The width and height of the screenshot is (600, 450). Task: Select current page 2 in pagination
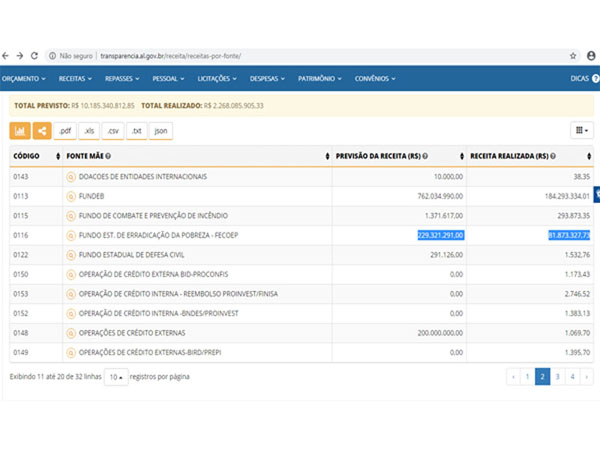542,377
